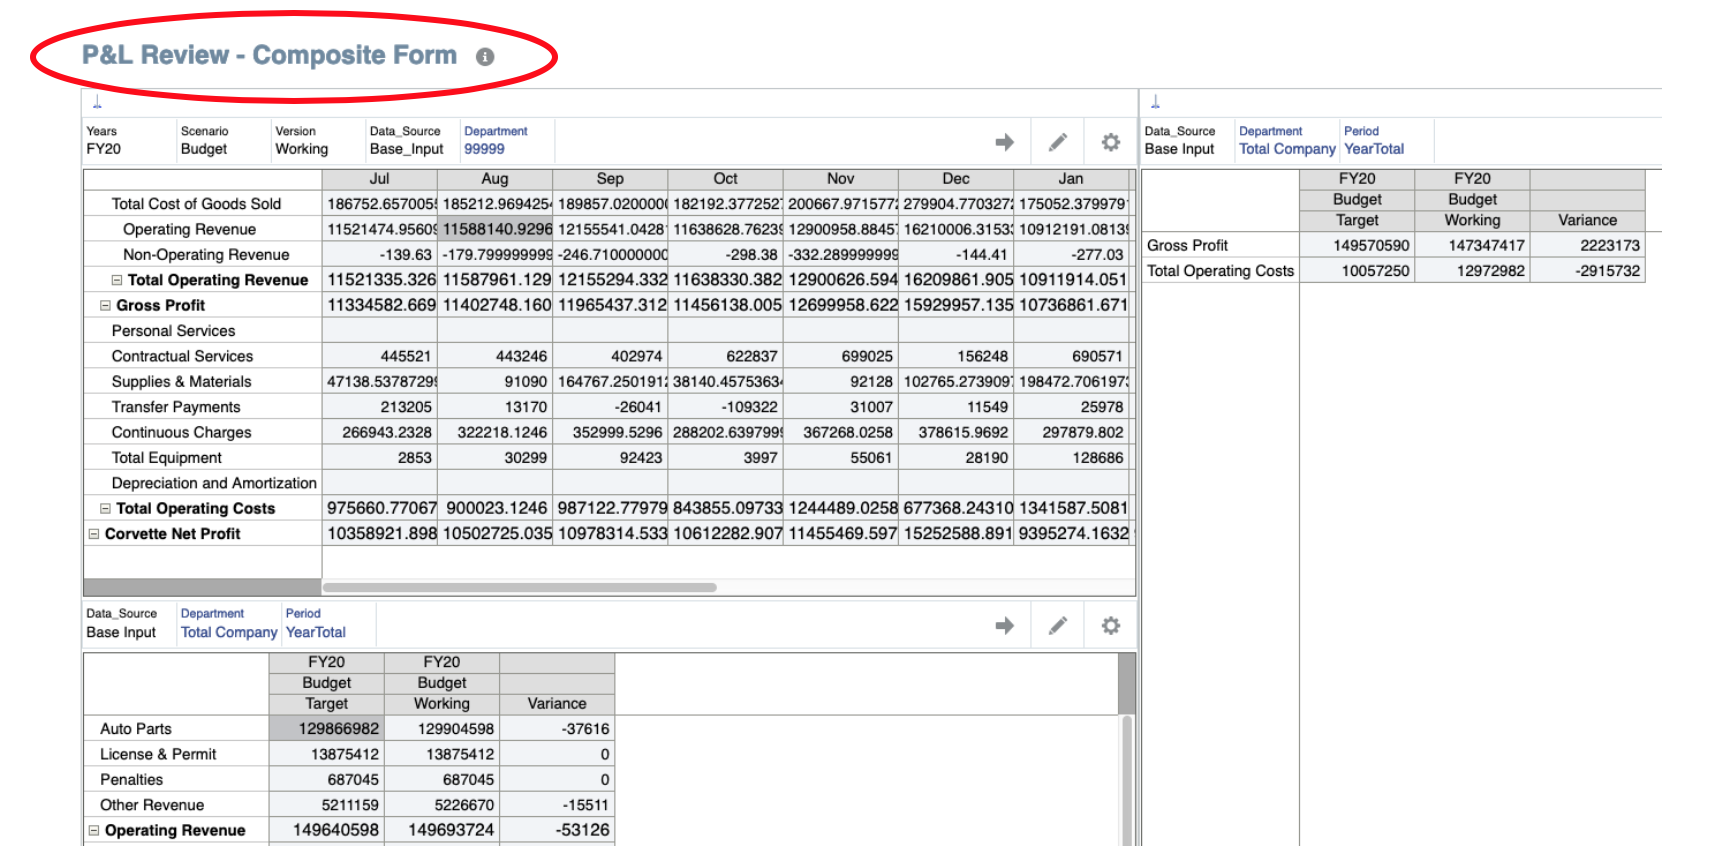Click the License & Permit row label
Image resolution: width=1724 pixels, height=860 pixels.
(158, 754)
